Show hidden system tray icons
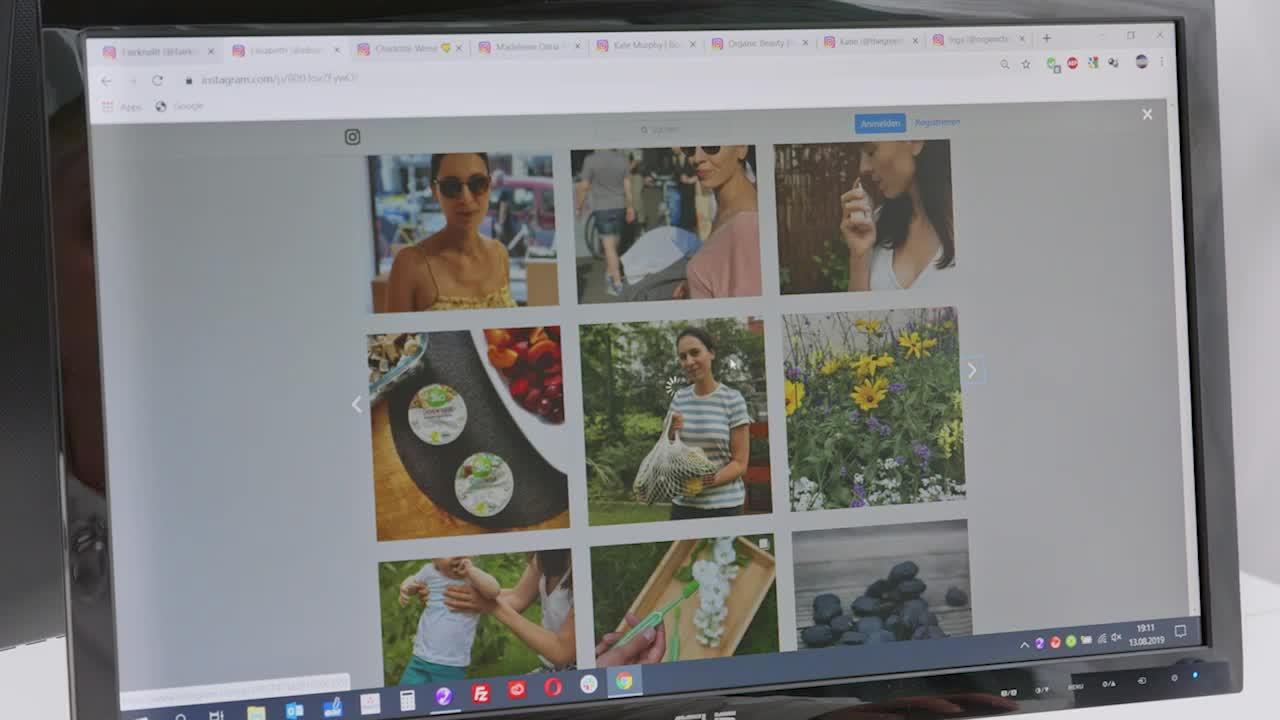The image size is (1280, 720). click(x=1024, y=645)
